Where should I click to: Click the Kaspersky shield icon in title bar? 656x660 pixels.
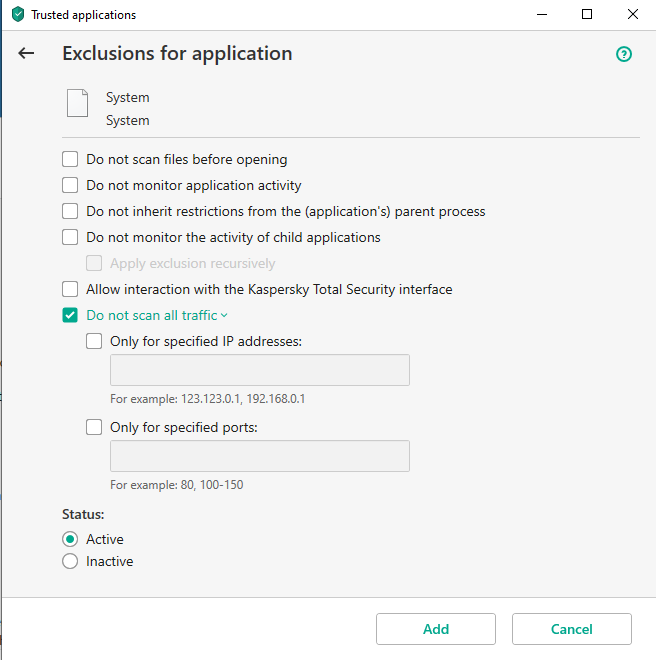click(18, 14)
